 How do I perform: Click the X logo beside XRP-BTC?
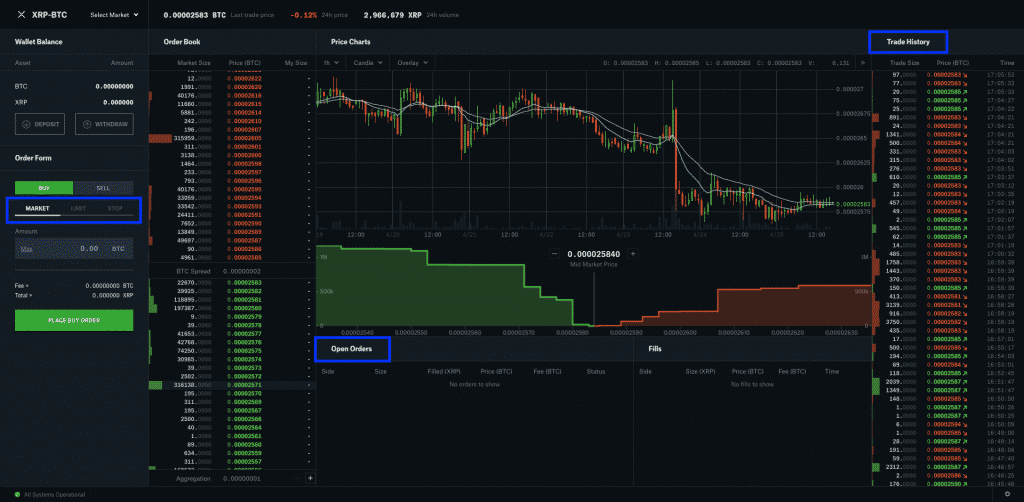click(x=21, y=14)
